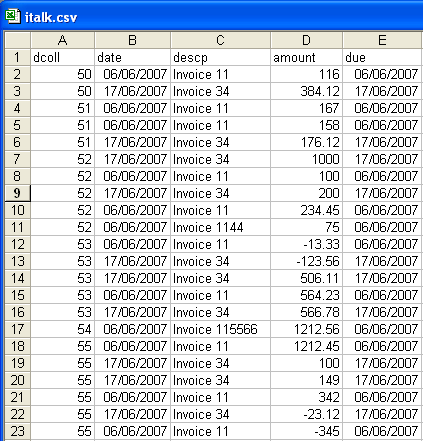Click the amount cell showing 384.12
423x441 pixels.
[306, 91]
